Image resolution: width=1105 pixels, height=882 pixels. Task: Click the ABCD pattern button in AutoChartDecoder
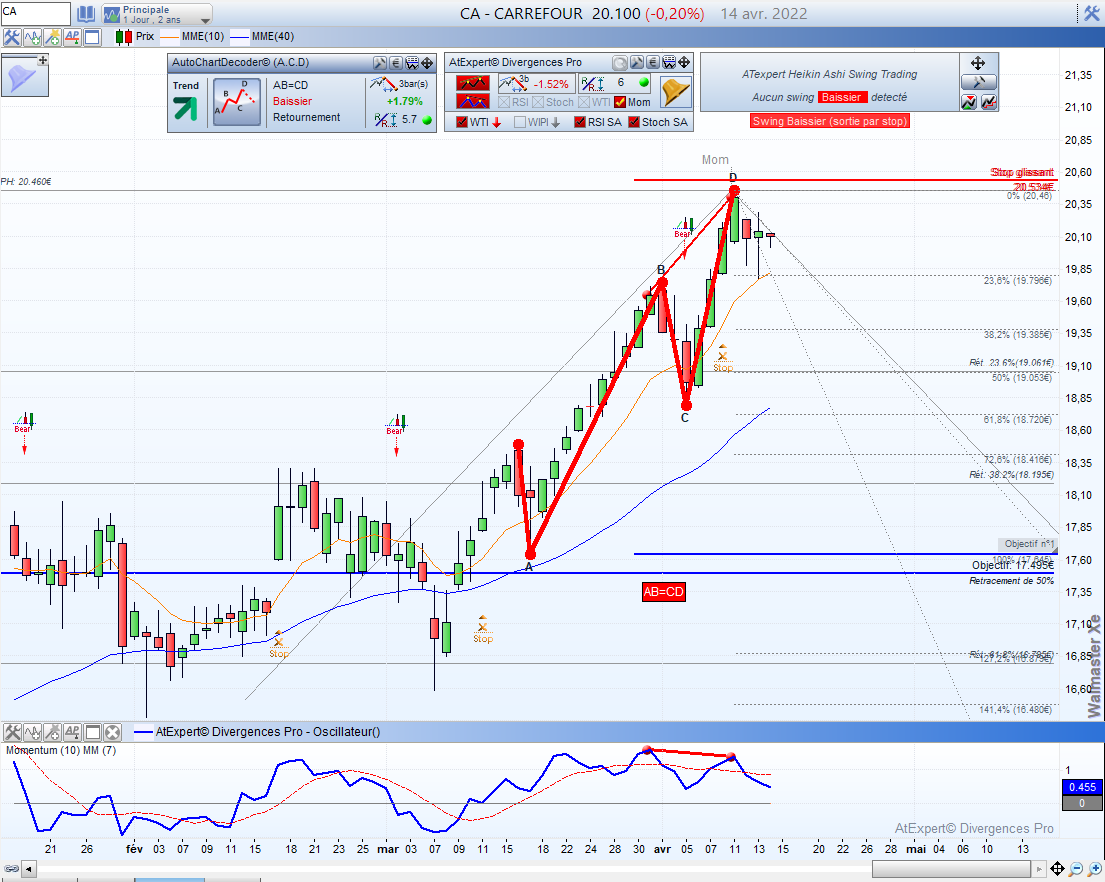click(x=237, y=102)
